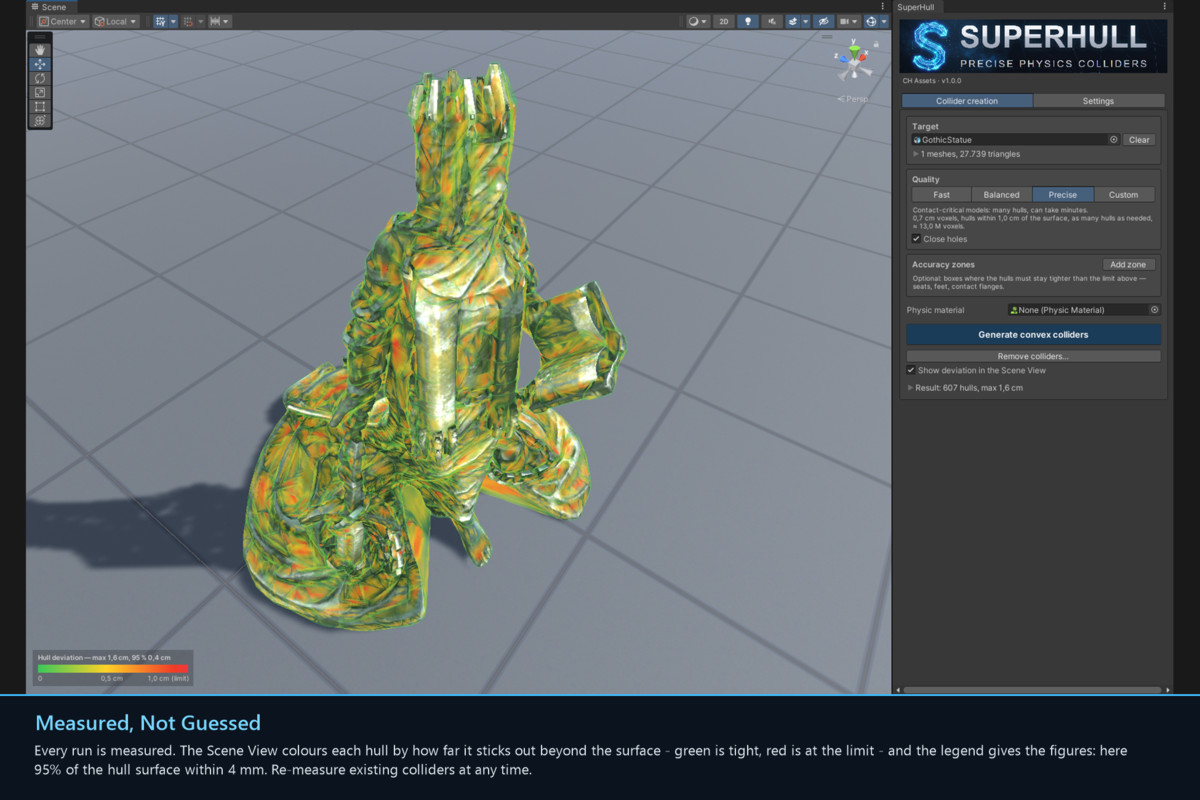Click the Add zone button
Image resolution: width=1200 pixels, height=800 pixels.
click(1128, 265)
